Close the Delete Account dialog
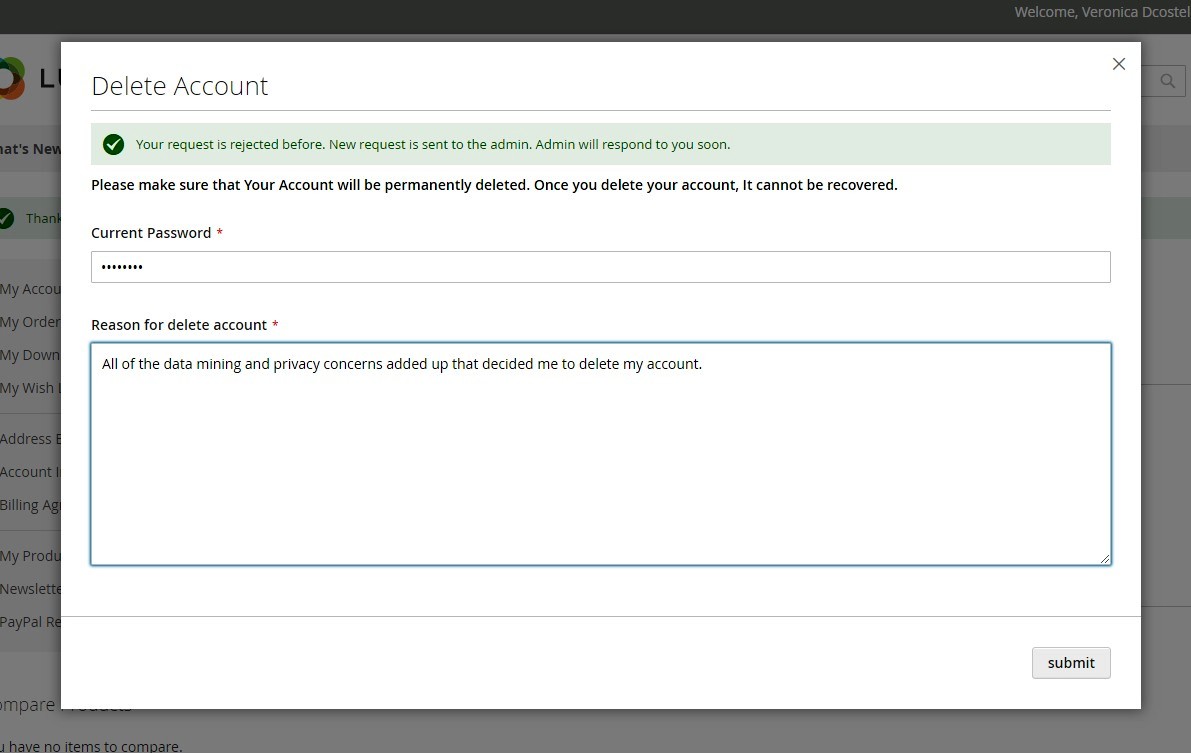This screenshot has width=1191, height=753. (1118, 64)
